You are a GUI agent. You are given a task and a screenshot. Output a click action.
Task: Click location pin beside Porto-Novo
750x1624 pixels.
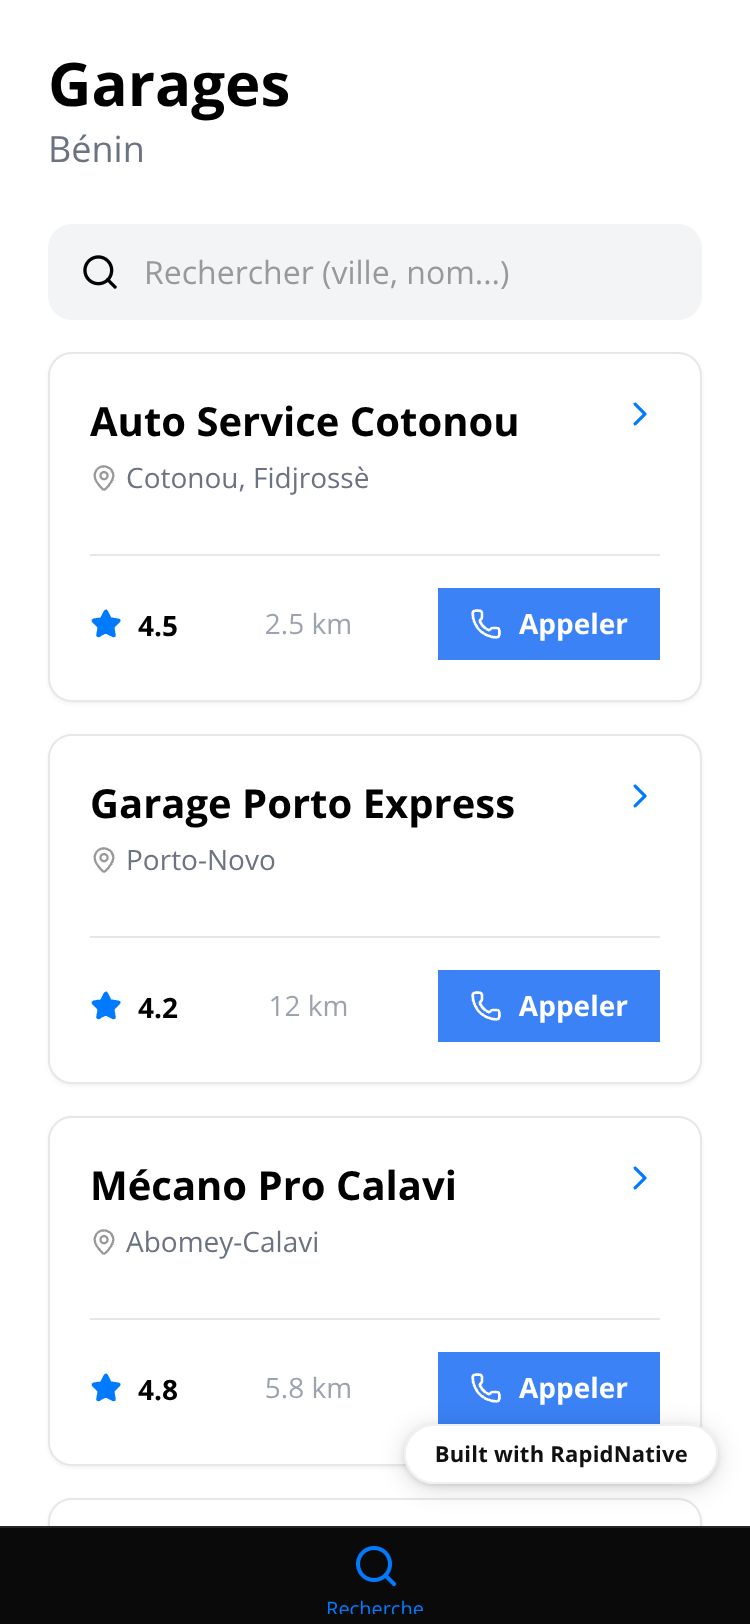point(103,860)
